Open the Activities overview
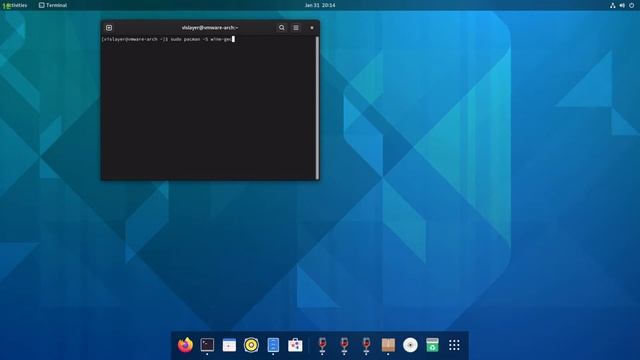This screenshot has height=360, width=640. 15,5
